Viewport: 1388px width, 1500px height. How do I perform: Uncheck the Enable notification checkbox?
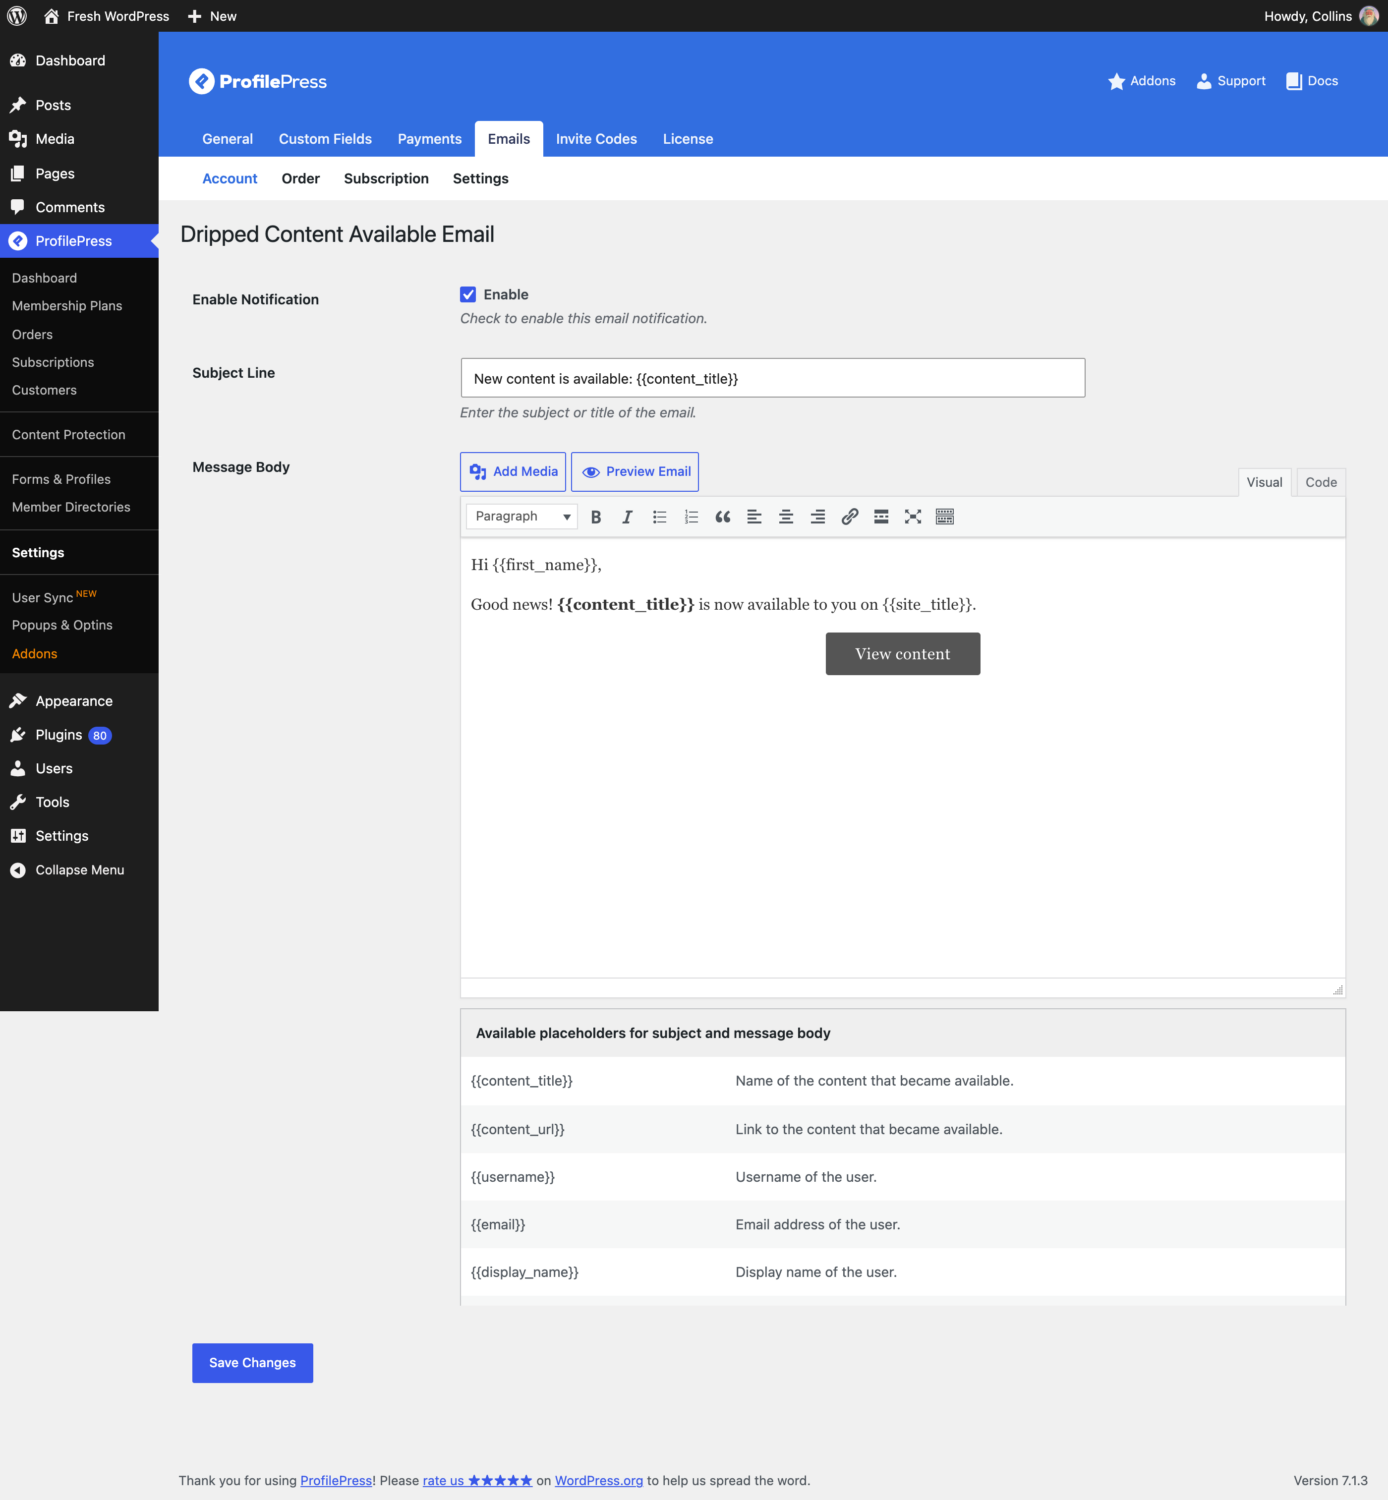468,294
